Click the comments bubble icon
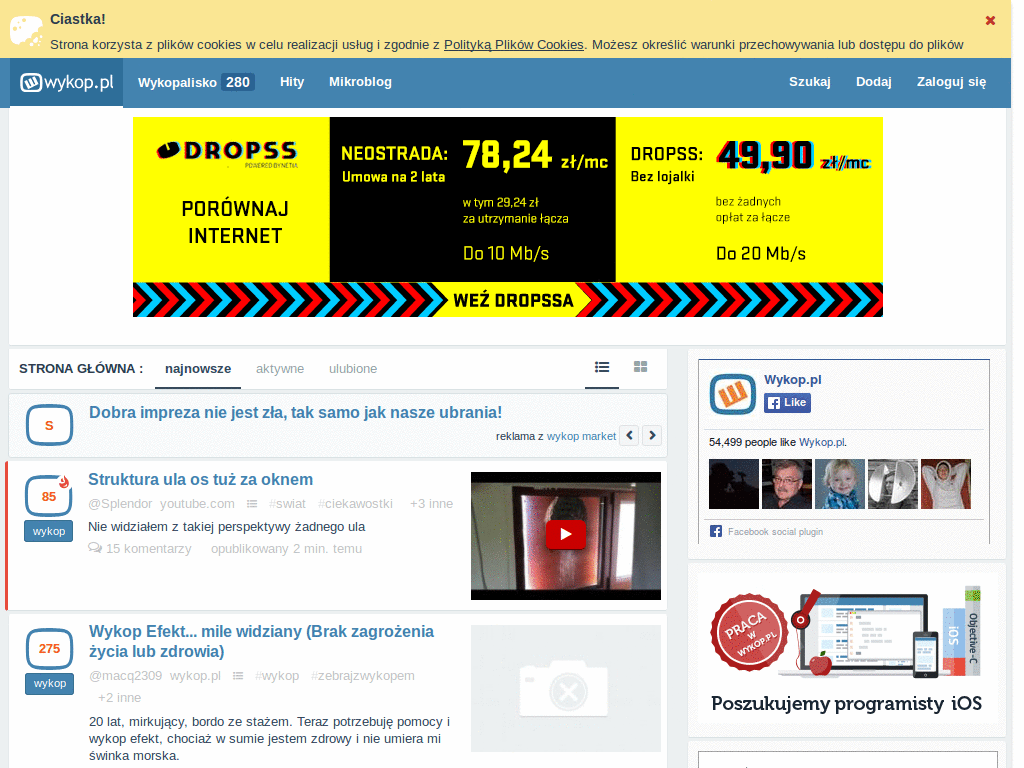This screenshot has height=768, width=1024. click(x=95, y=548)
